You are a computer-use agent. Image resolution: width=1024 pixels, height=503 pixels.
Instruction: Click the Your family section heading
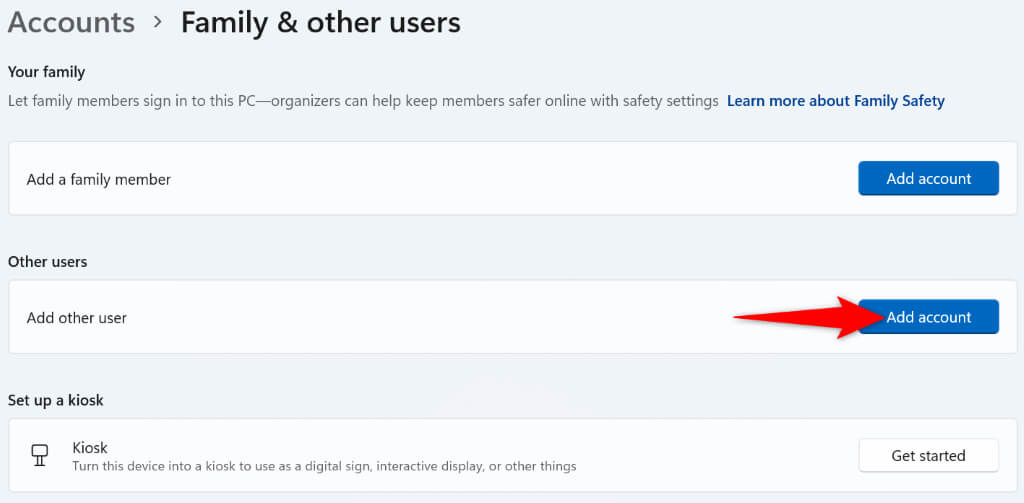(x=46, y=72)
